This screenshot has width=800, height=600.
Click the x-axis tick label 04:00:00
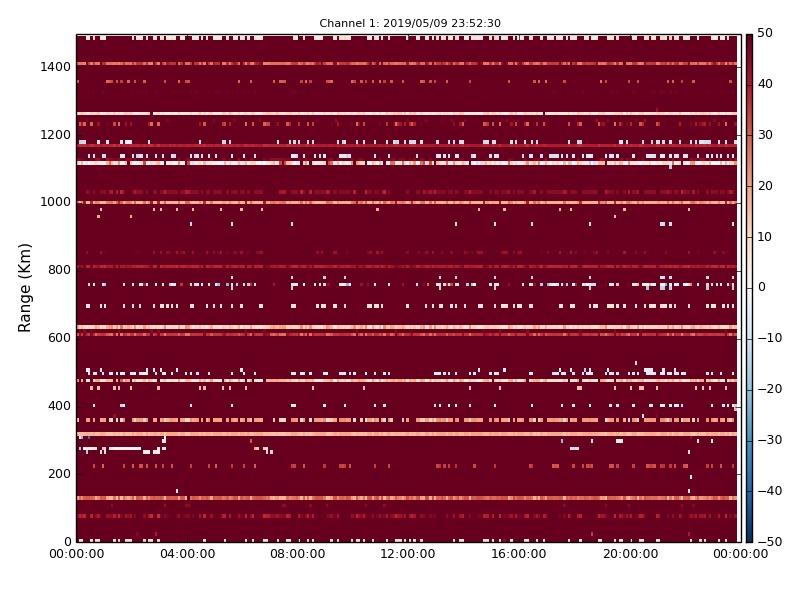click(187, 554)
